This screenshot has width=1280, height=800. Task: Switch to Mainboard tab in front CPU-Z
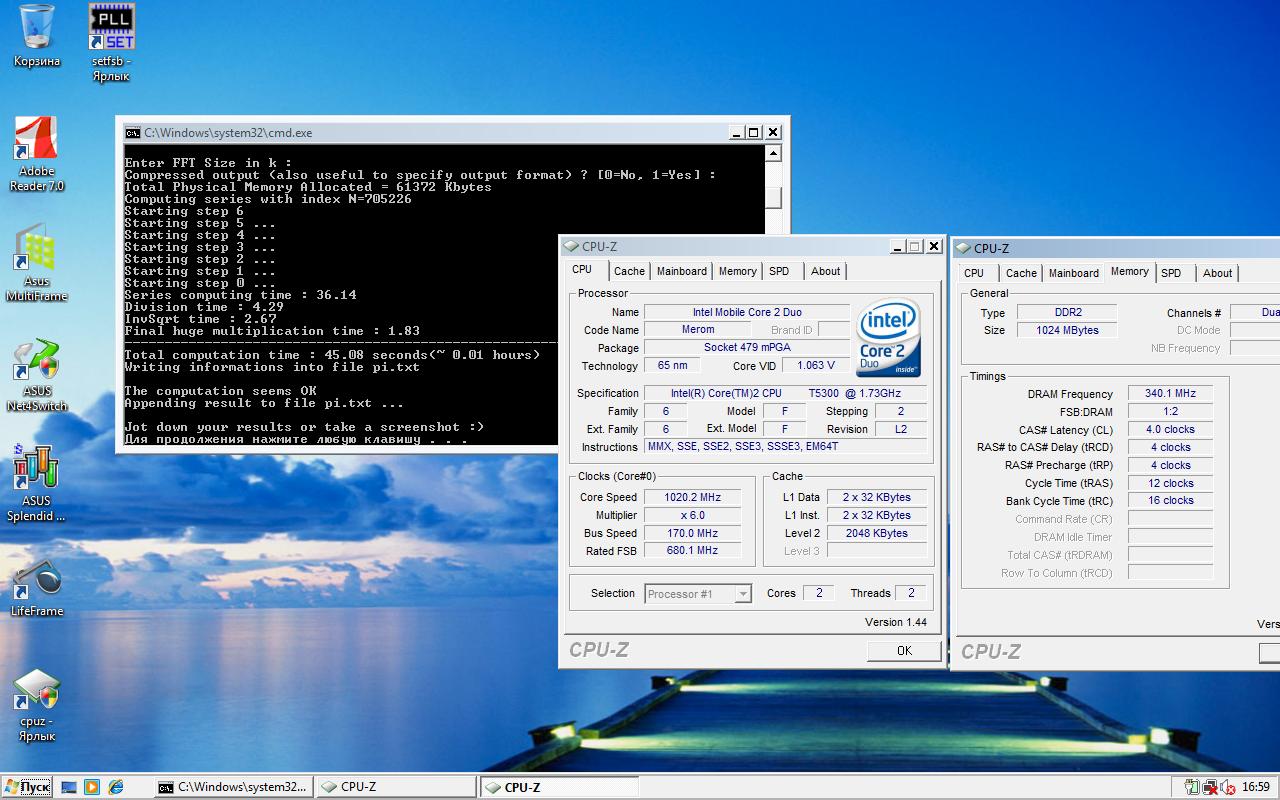[x=682, y=271]
